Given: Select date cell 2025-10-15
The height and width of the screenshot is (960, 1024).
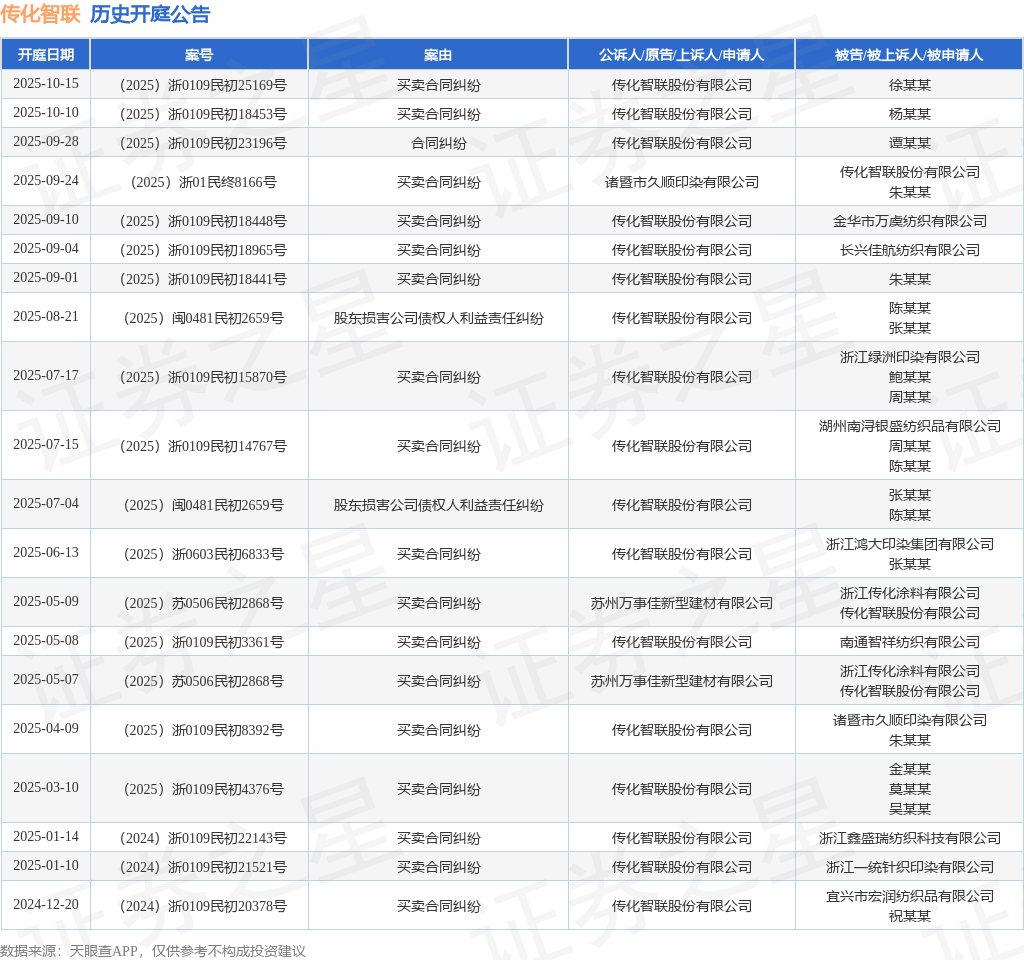Looking at the screenshot, I should (x=46, y=84).
